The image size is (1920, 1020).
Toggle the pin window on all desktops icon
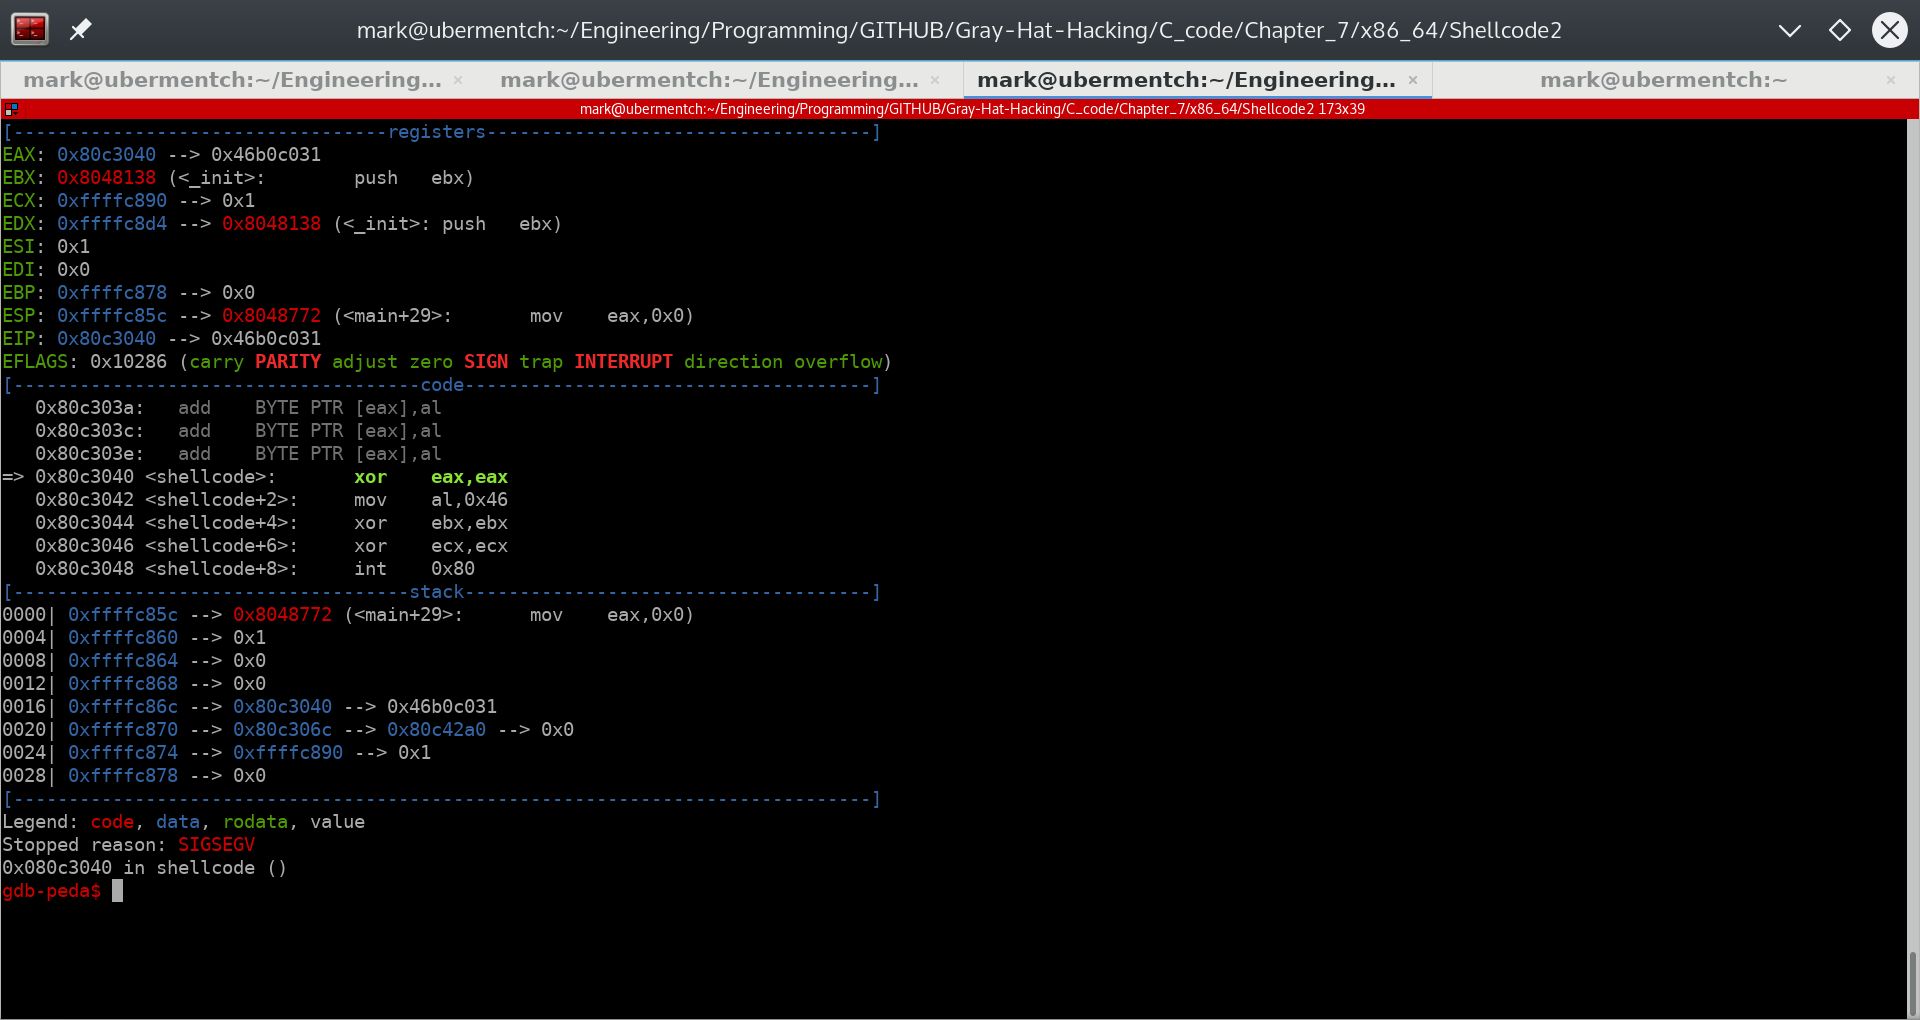pyautogui.click(x=80, y=30)
